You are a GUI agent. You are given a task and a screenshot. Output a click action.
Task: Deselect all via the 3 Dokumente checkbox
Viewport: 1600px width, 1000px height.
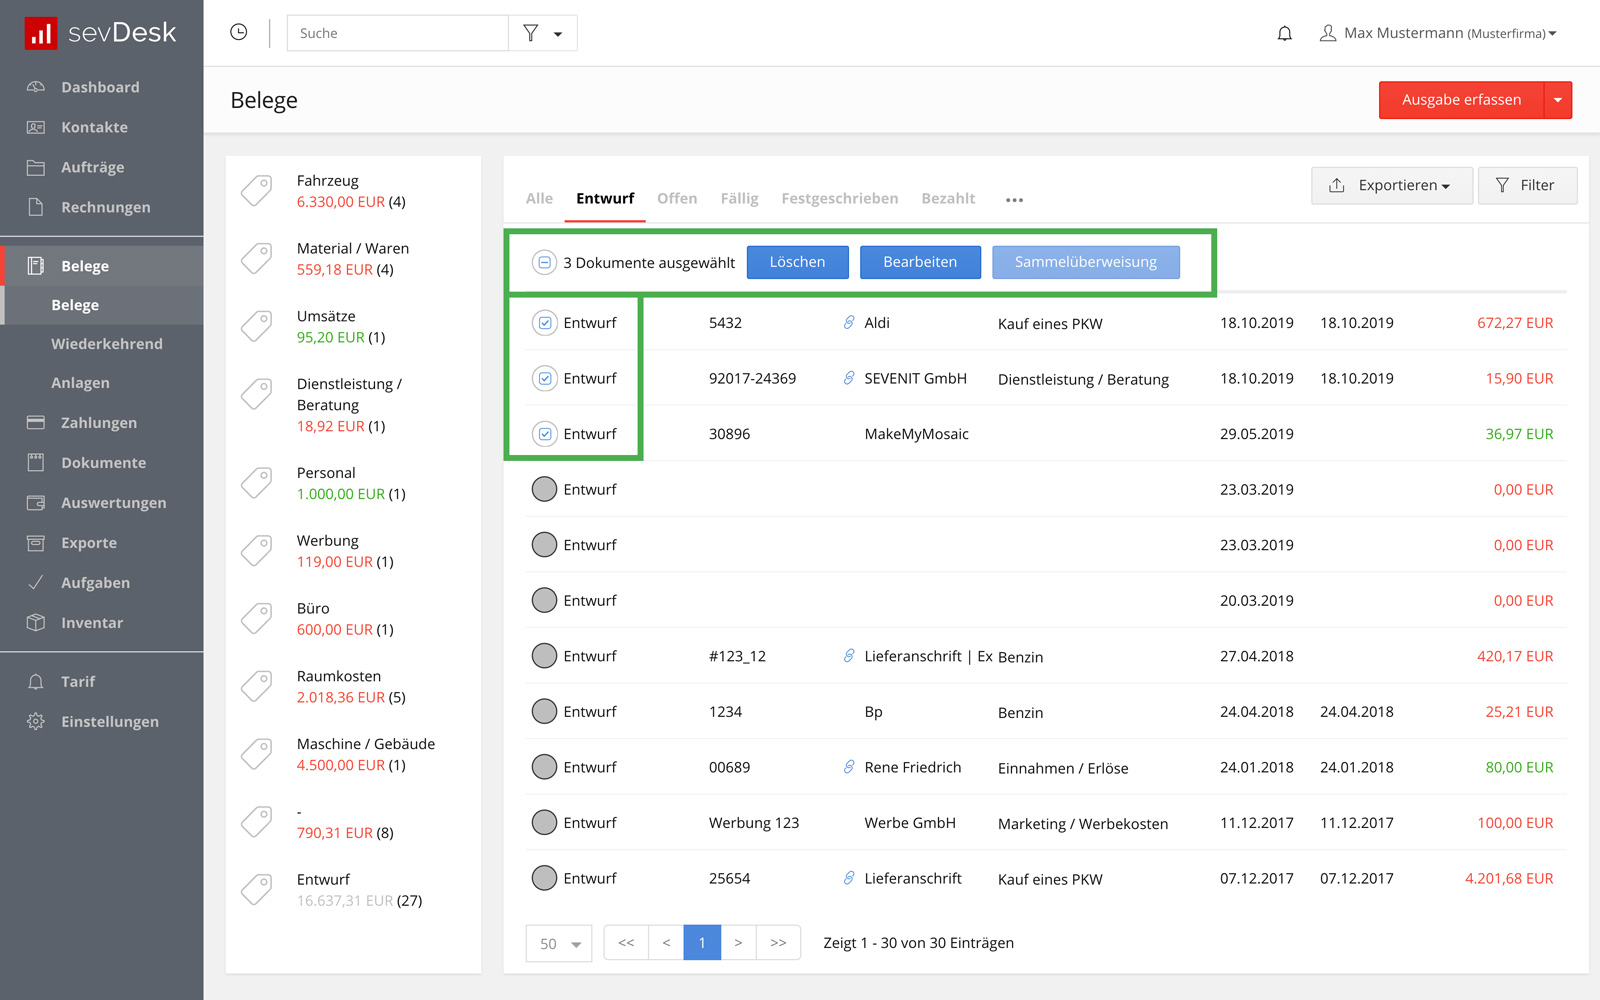click(544, 262)
